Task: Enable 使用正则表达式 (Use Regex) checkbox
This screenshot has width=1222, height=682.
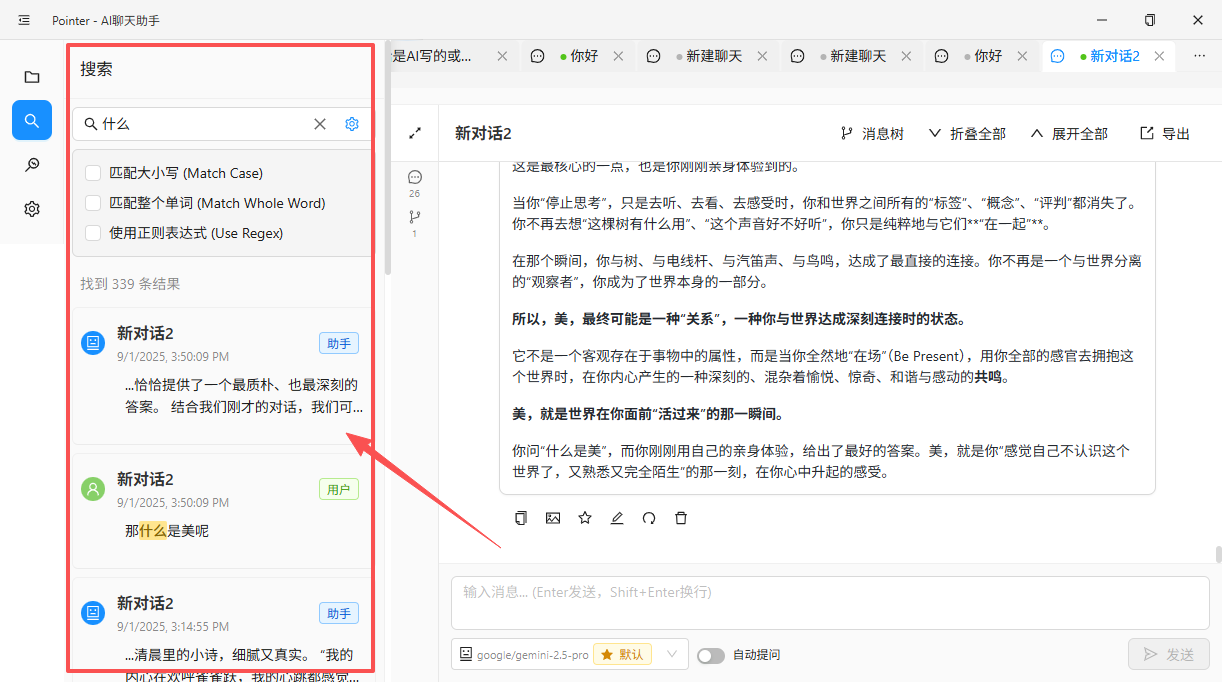Action: point(93,233)
